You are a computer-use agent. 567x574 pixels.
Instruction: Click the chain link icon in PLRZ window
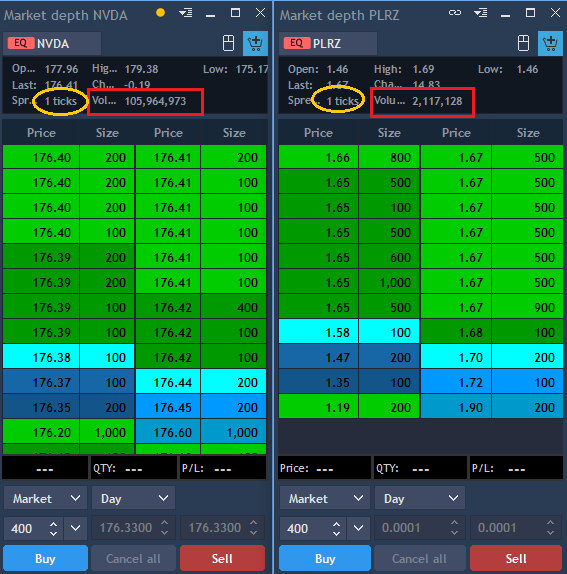click(x=455, y=13)
